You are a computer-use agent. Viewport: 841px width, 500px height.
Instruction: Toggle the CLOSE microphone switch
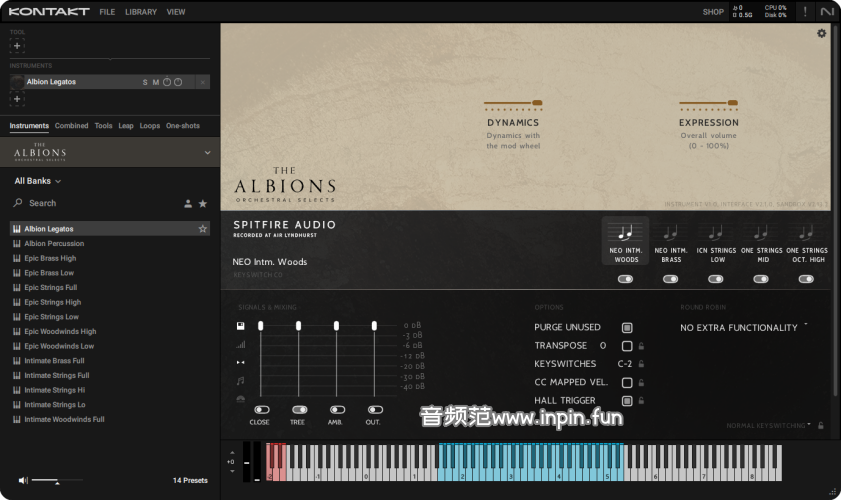click(262, 410)
